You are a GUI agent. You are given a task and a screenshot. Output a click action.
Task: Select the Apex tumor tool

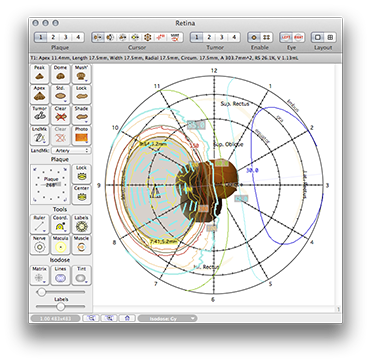[x=40, y=94]
